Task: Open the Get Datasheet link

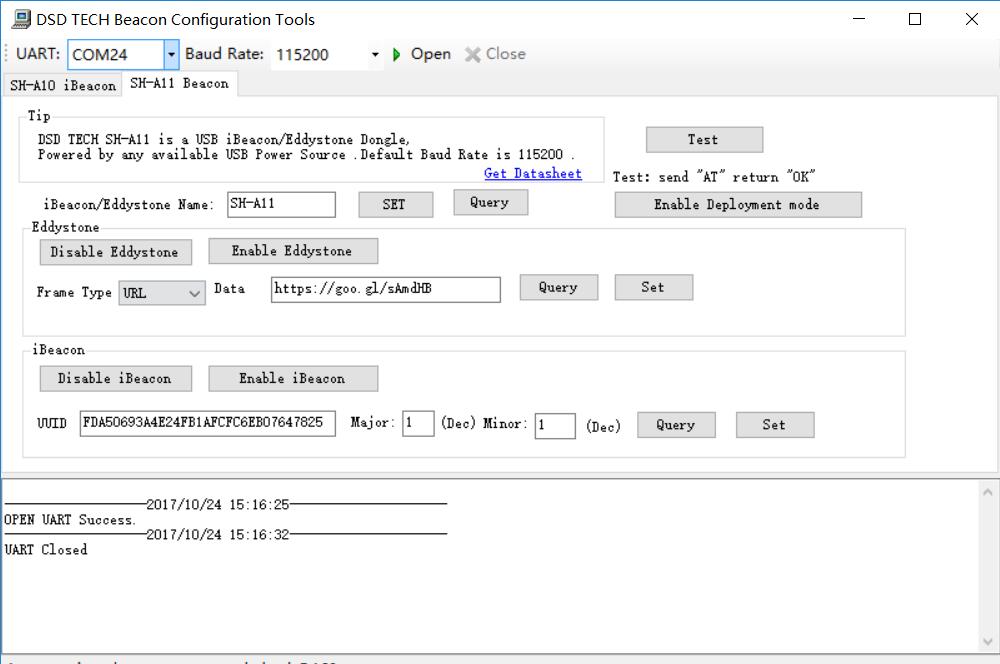Action: click(x=532, y=173)
